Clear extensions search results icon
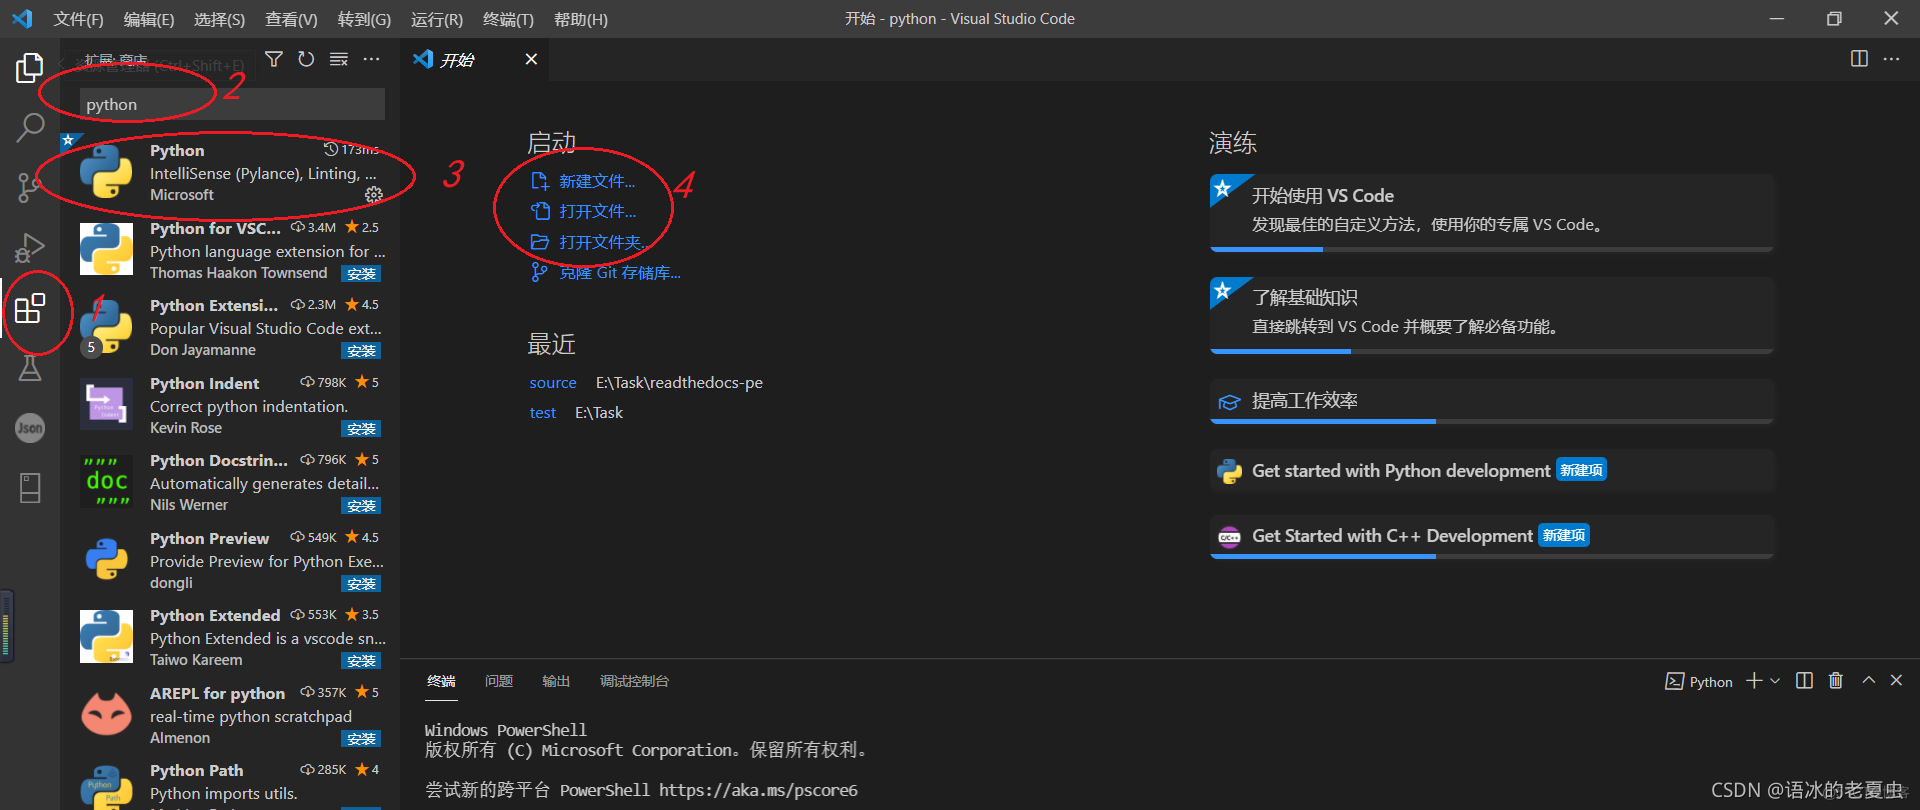The image size is (1920, 810). tap(339, 60)
